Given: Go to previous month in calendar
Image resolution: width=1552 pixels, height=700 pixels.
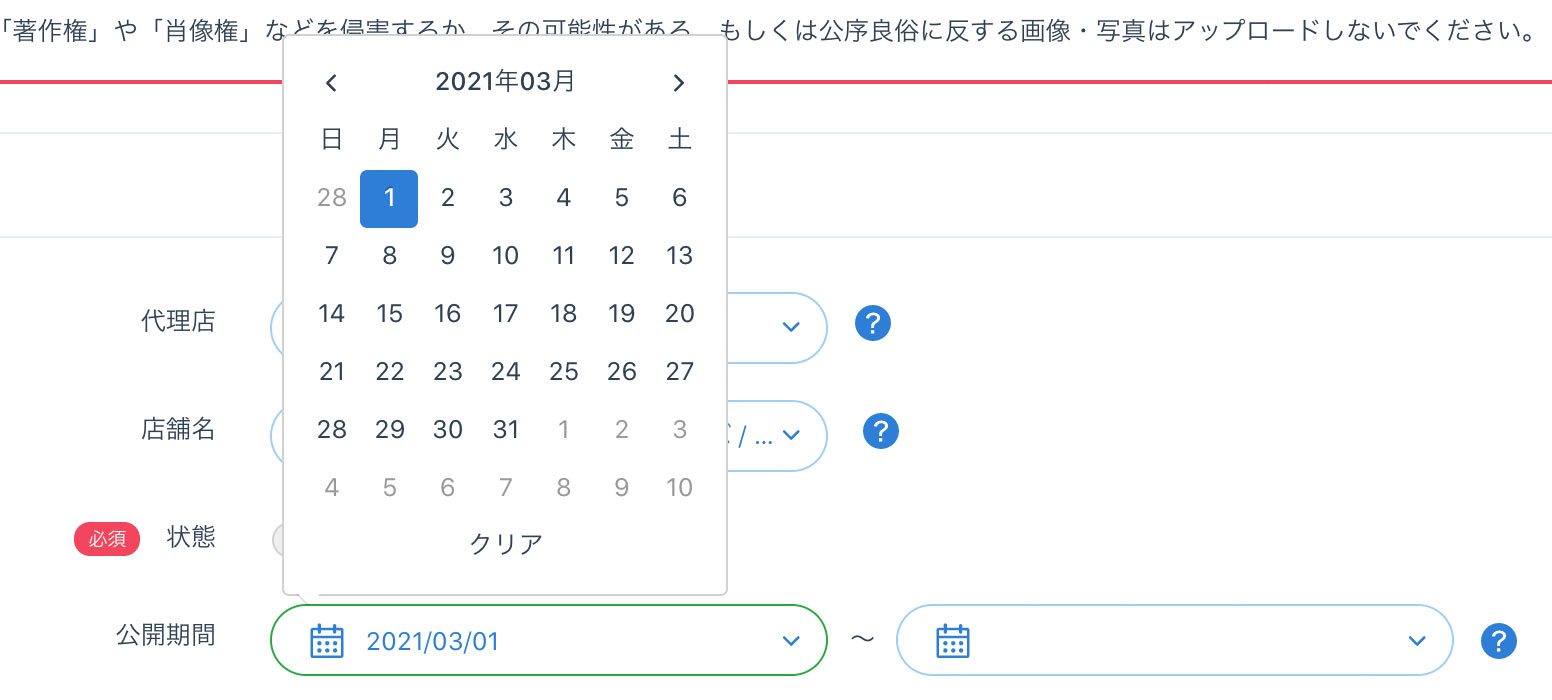Looking at the screenshot, I should tap(332, 83).
